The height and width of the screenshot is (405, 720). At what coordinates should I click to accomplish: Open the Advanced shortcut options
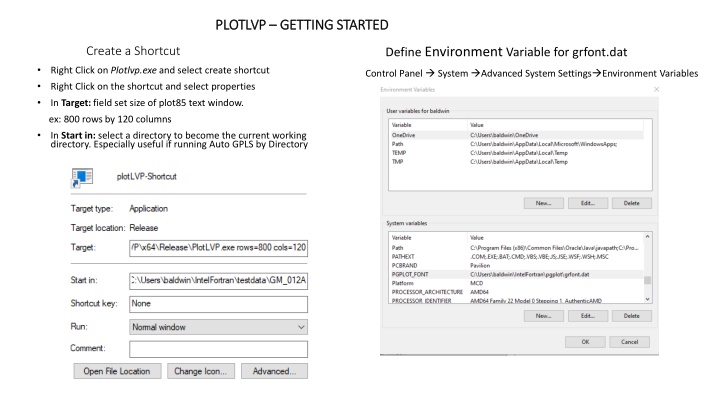pyautogui.click(x=274, y=371)
